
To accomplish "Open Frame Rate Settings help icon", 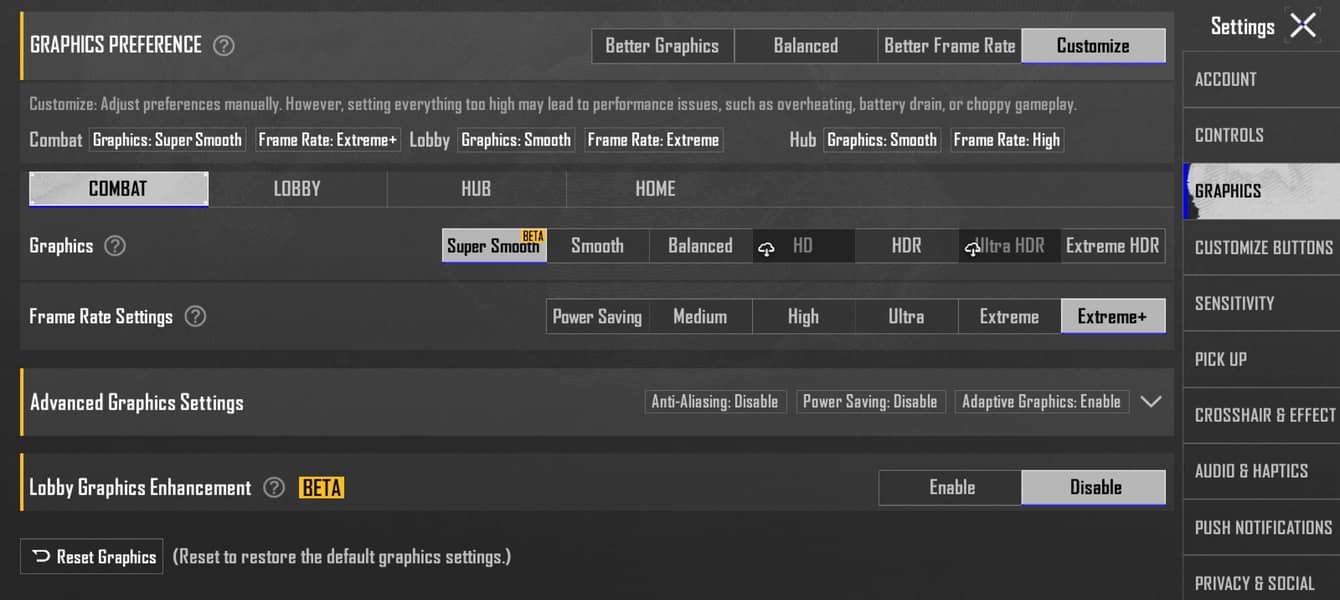I will (196, 317).
